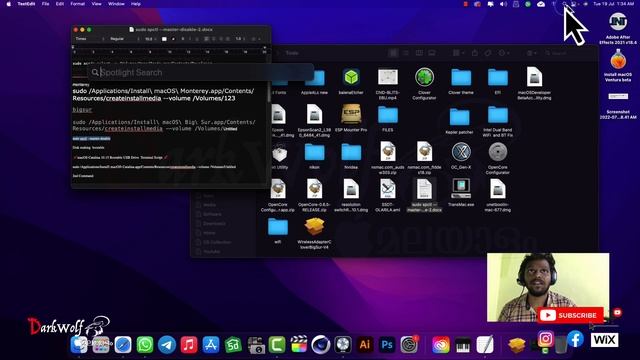Screen dimensions: 640x360
Task: Select the wifi folder in Finder
Action: [x=278, y=227]
